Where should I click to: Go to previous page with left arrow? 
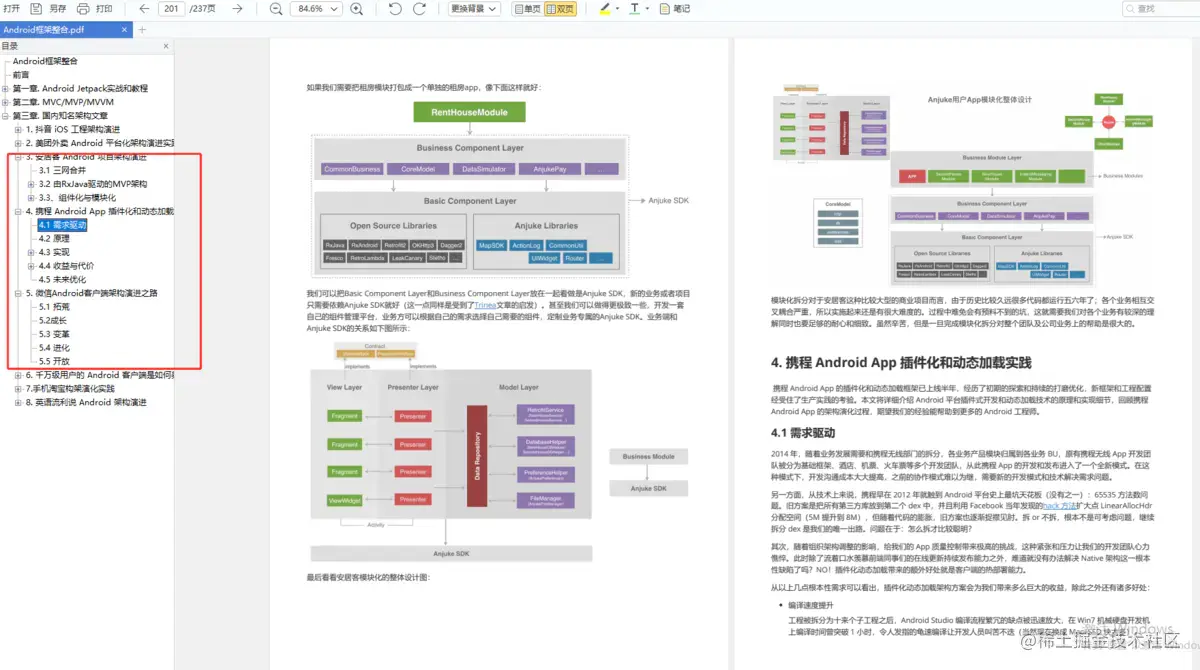(x=144, y=9)
